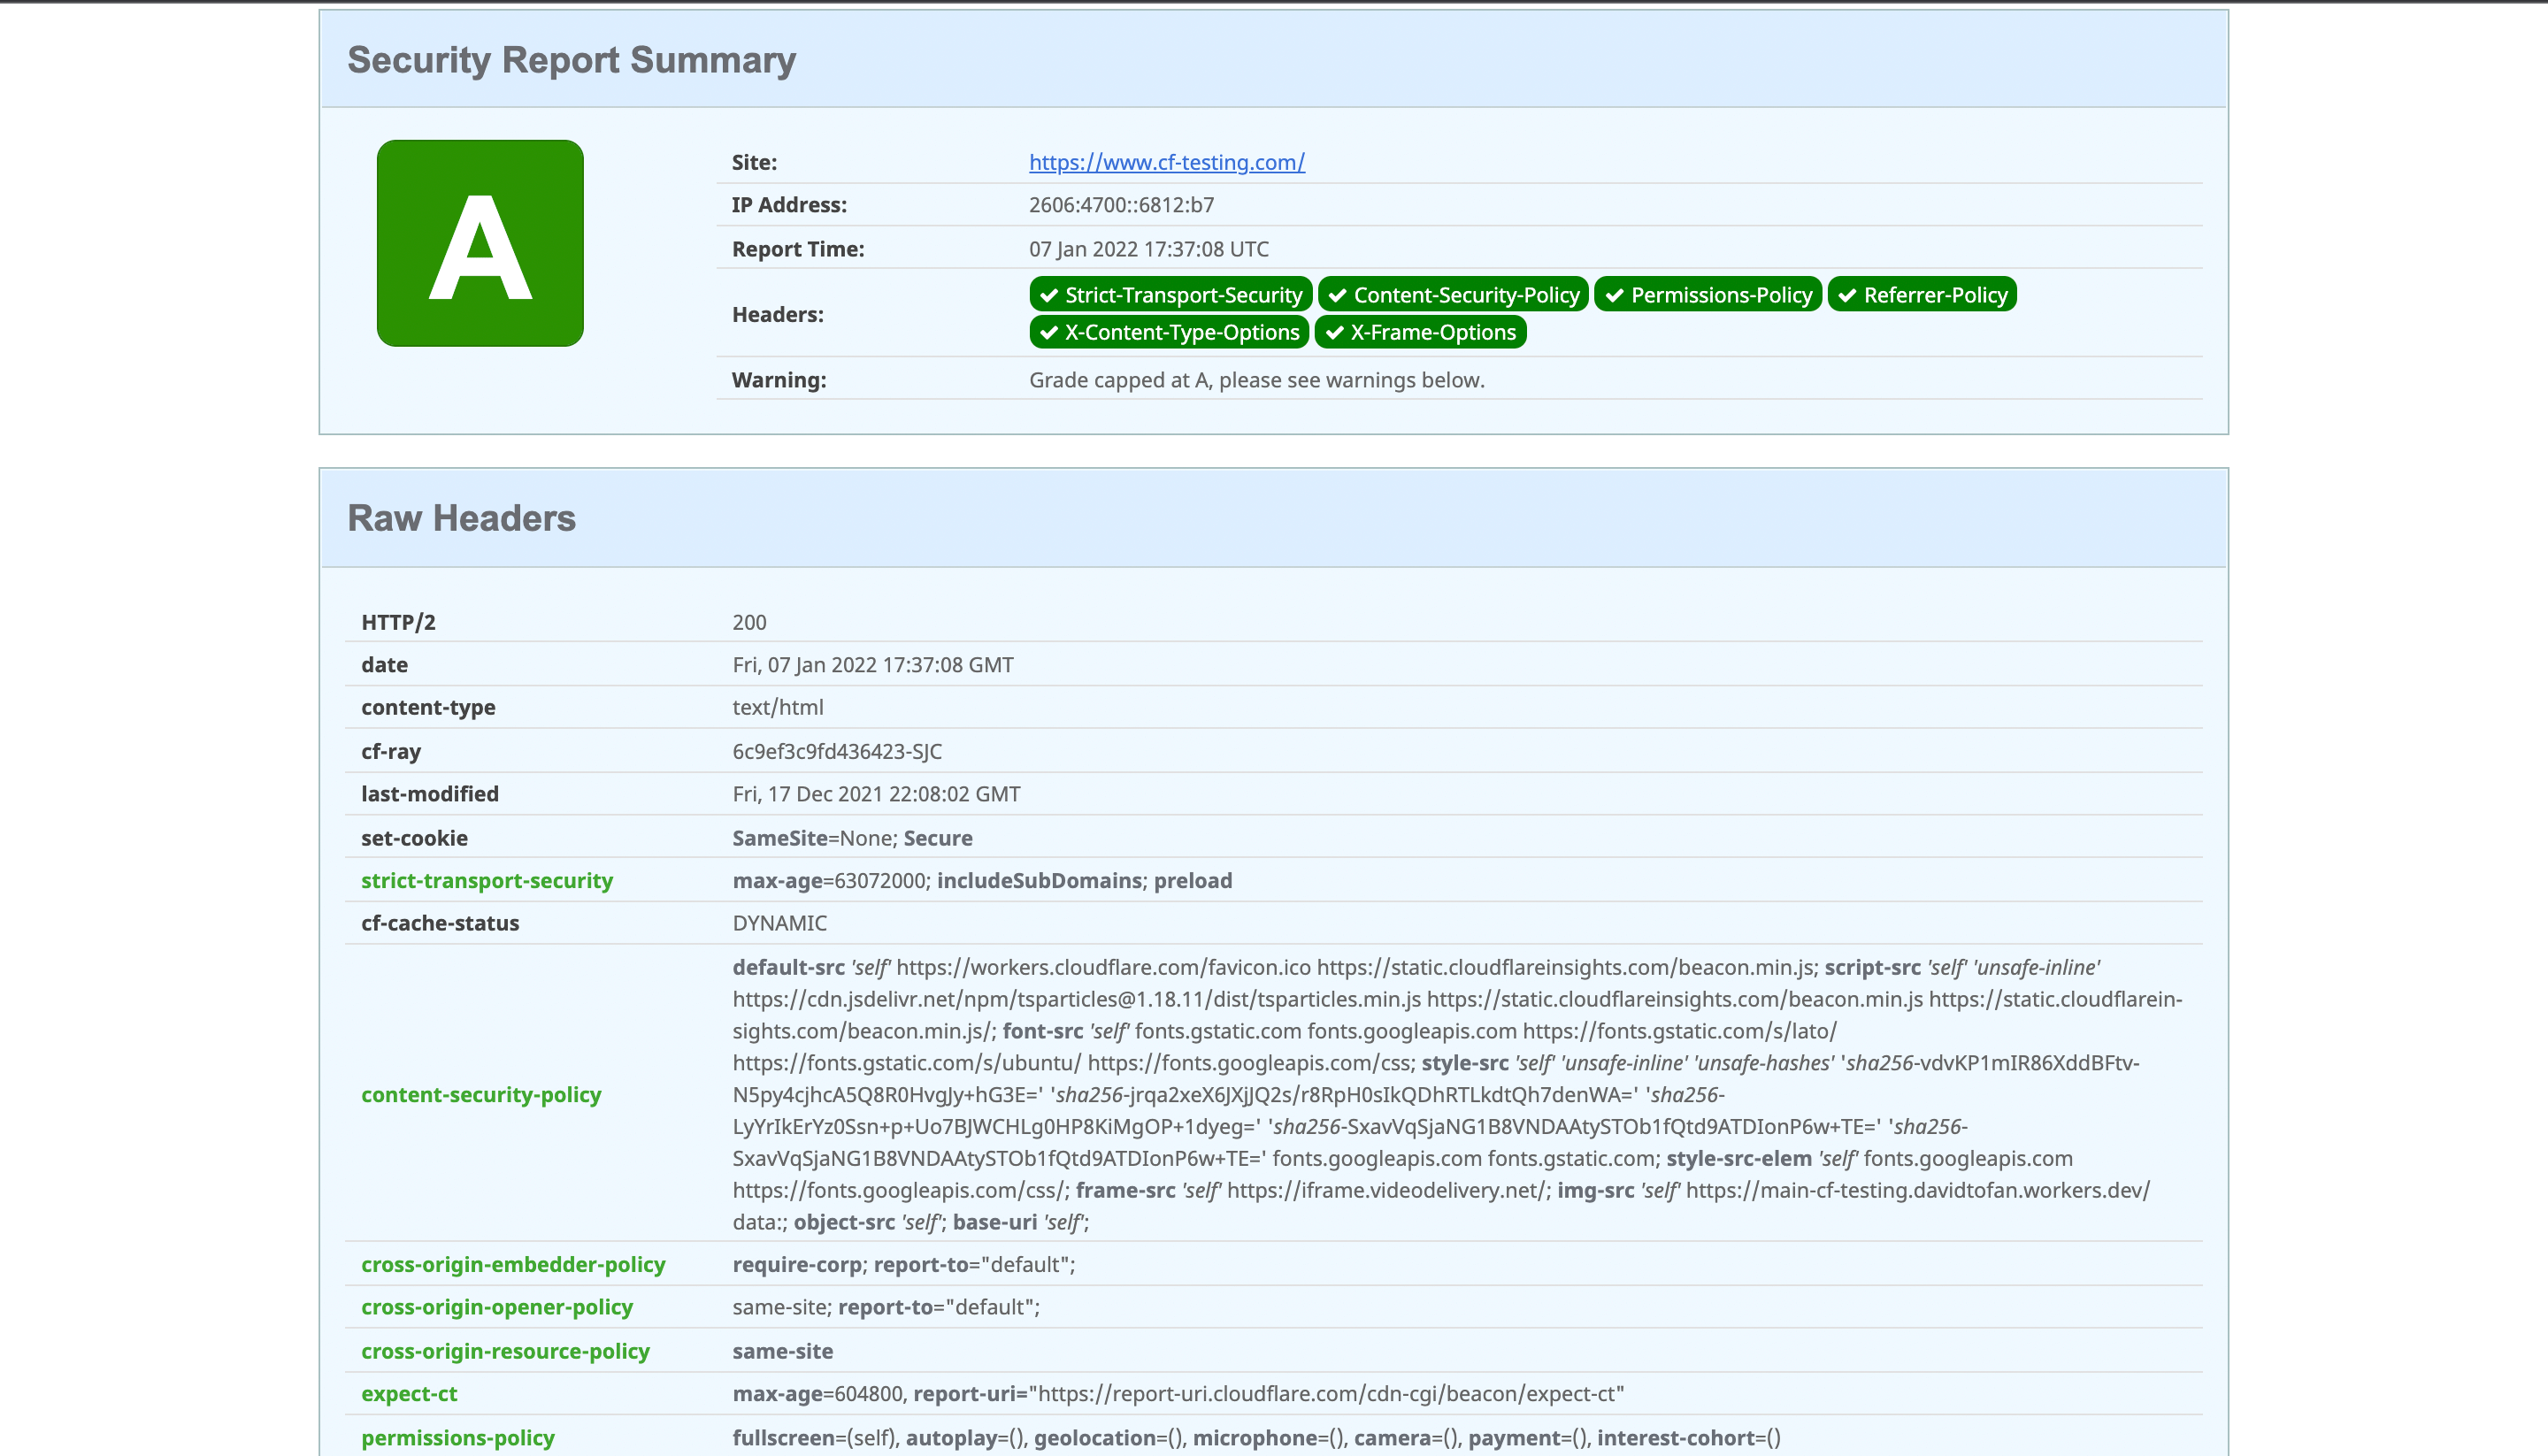Click the Content-Security-Policy header badge

1453,295
